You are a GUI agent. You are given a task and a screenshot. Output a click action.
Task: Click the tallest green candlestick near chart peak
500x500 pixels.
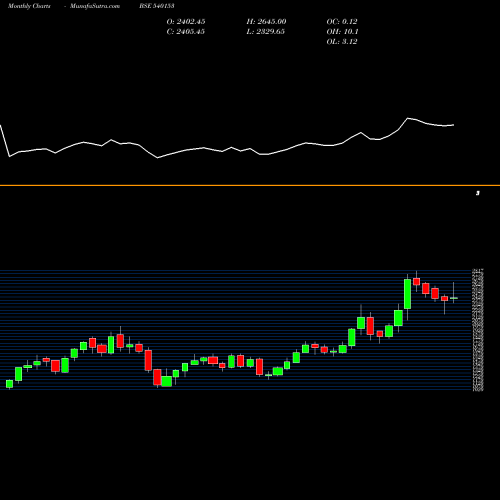coord(407,294)
